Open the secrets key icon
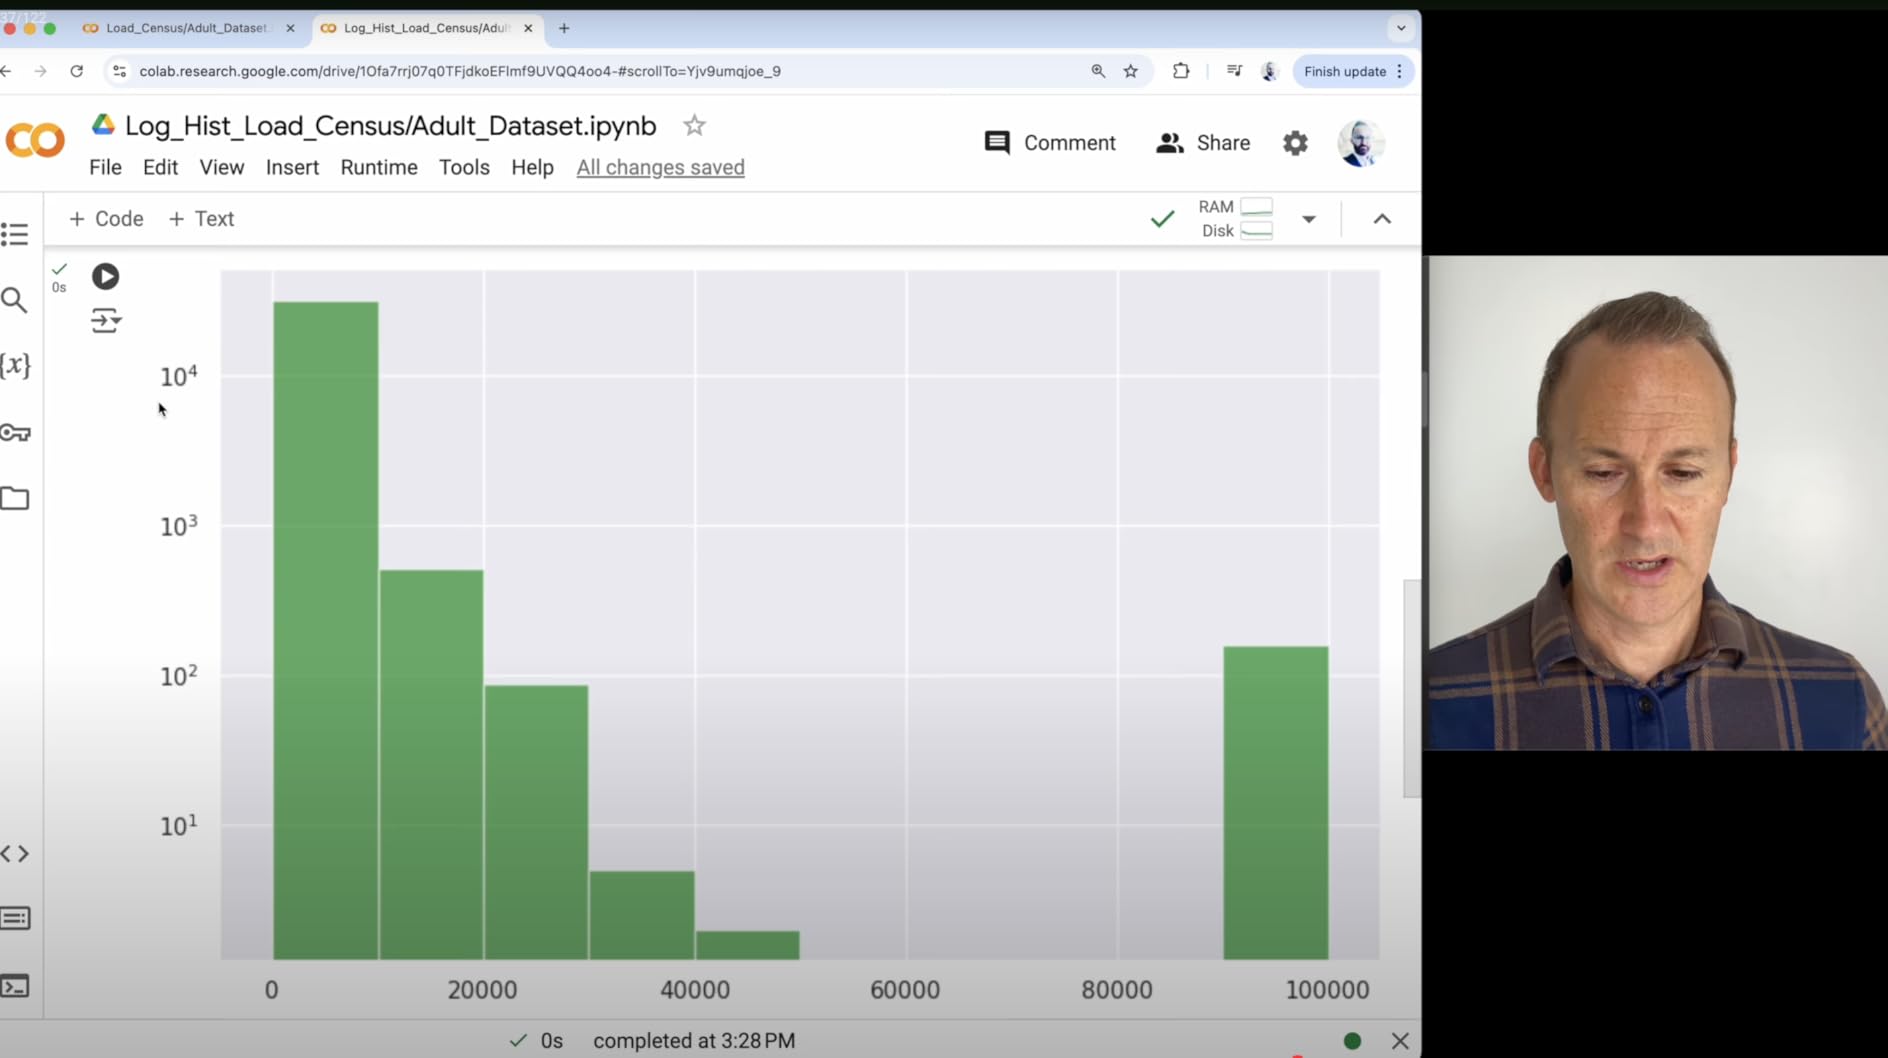This screenshot has width=1888, height=1058. point(15,432)
